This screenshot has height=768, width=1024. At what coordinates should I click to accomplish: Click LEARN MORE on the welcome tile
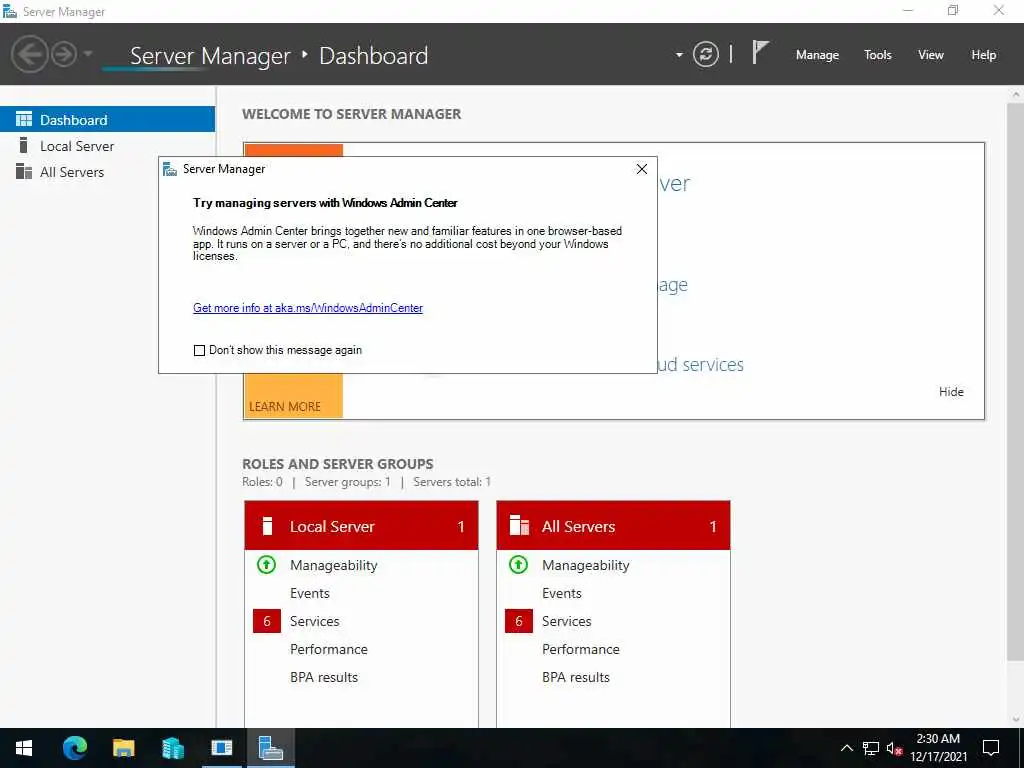[x=285, y=406]
